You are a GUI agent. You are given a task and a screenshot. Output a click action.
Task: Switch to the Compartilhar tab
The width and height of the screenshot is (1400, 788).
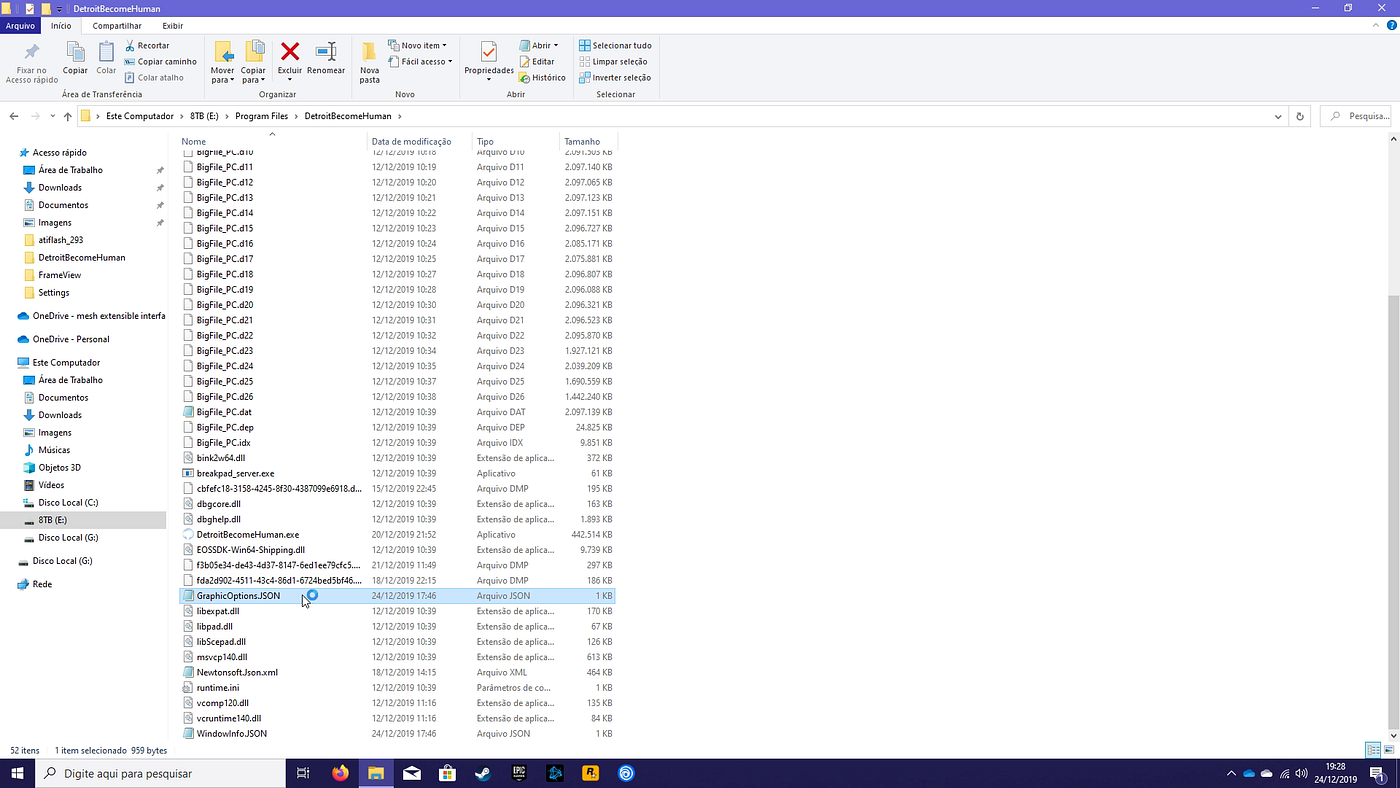[x=117, y=25]
